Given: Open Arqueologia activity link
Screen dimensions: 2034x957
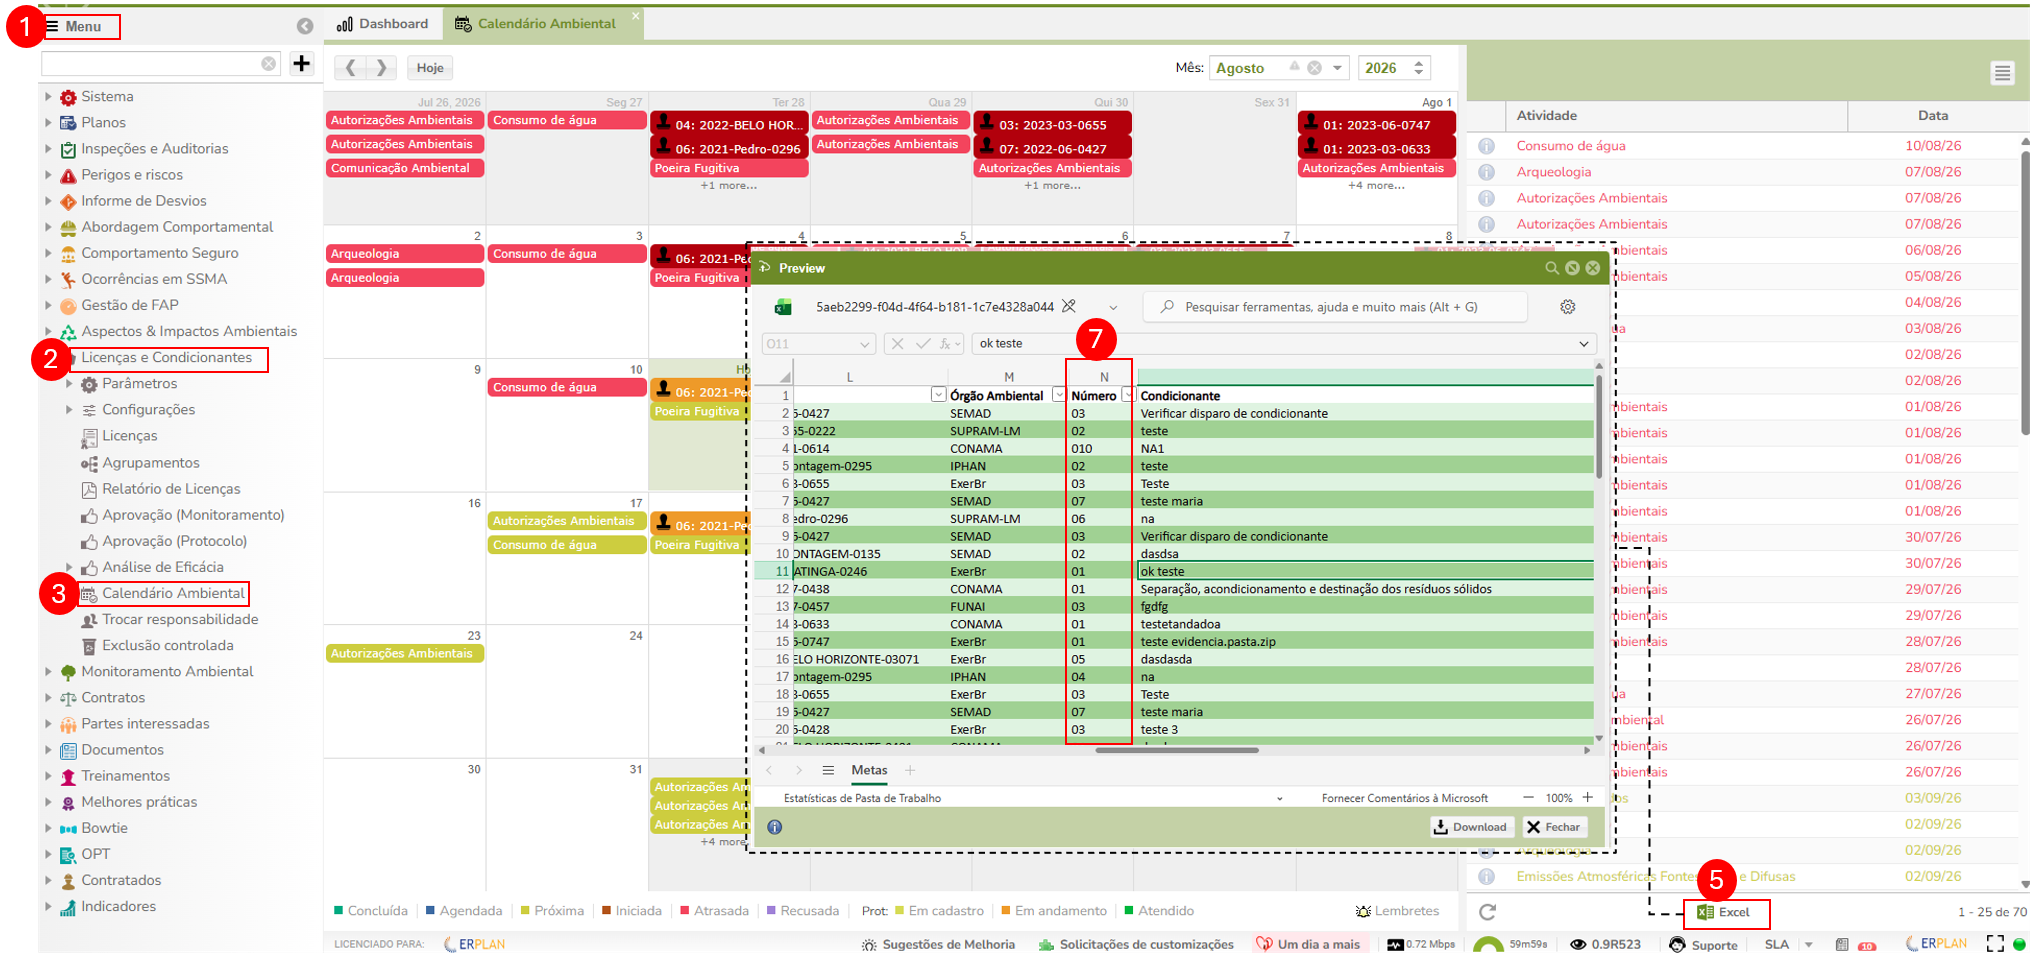Looking at the screenshot, I should point(1553,172).
